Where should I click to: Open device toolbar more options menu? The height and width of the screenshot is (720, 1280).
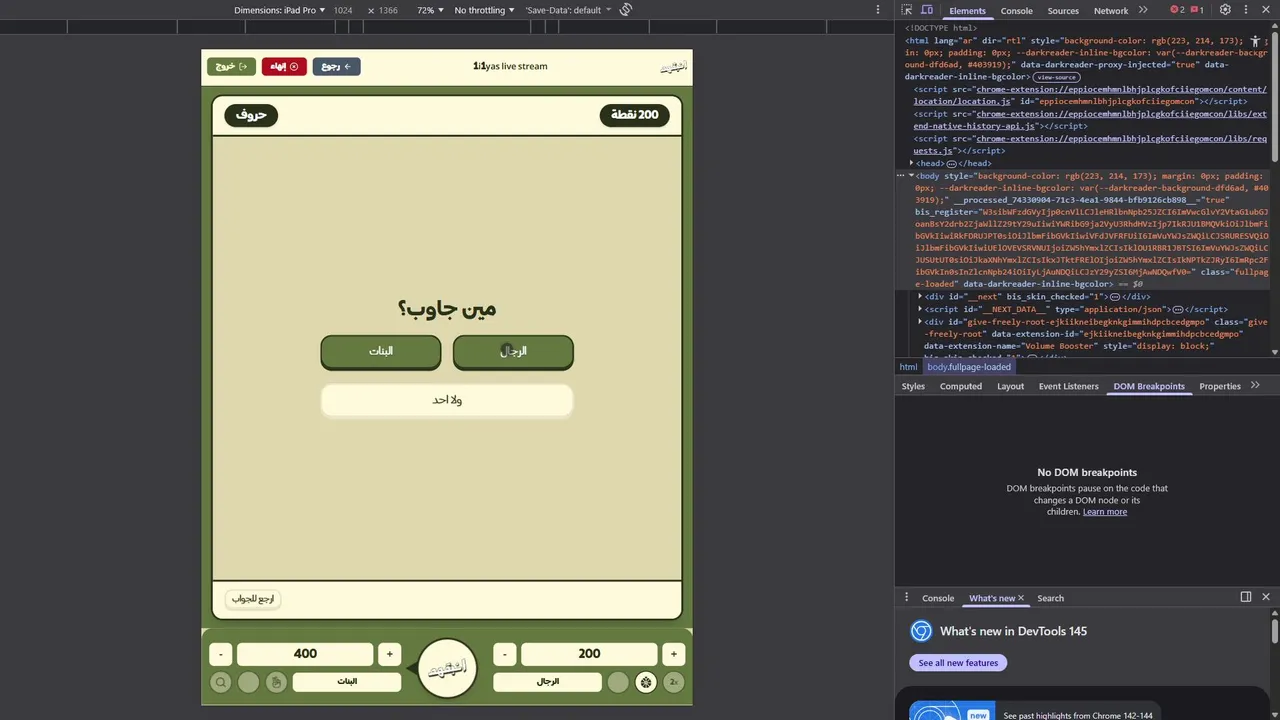click(x=878, y=10)
